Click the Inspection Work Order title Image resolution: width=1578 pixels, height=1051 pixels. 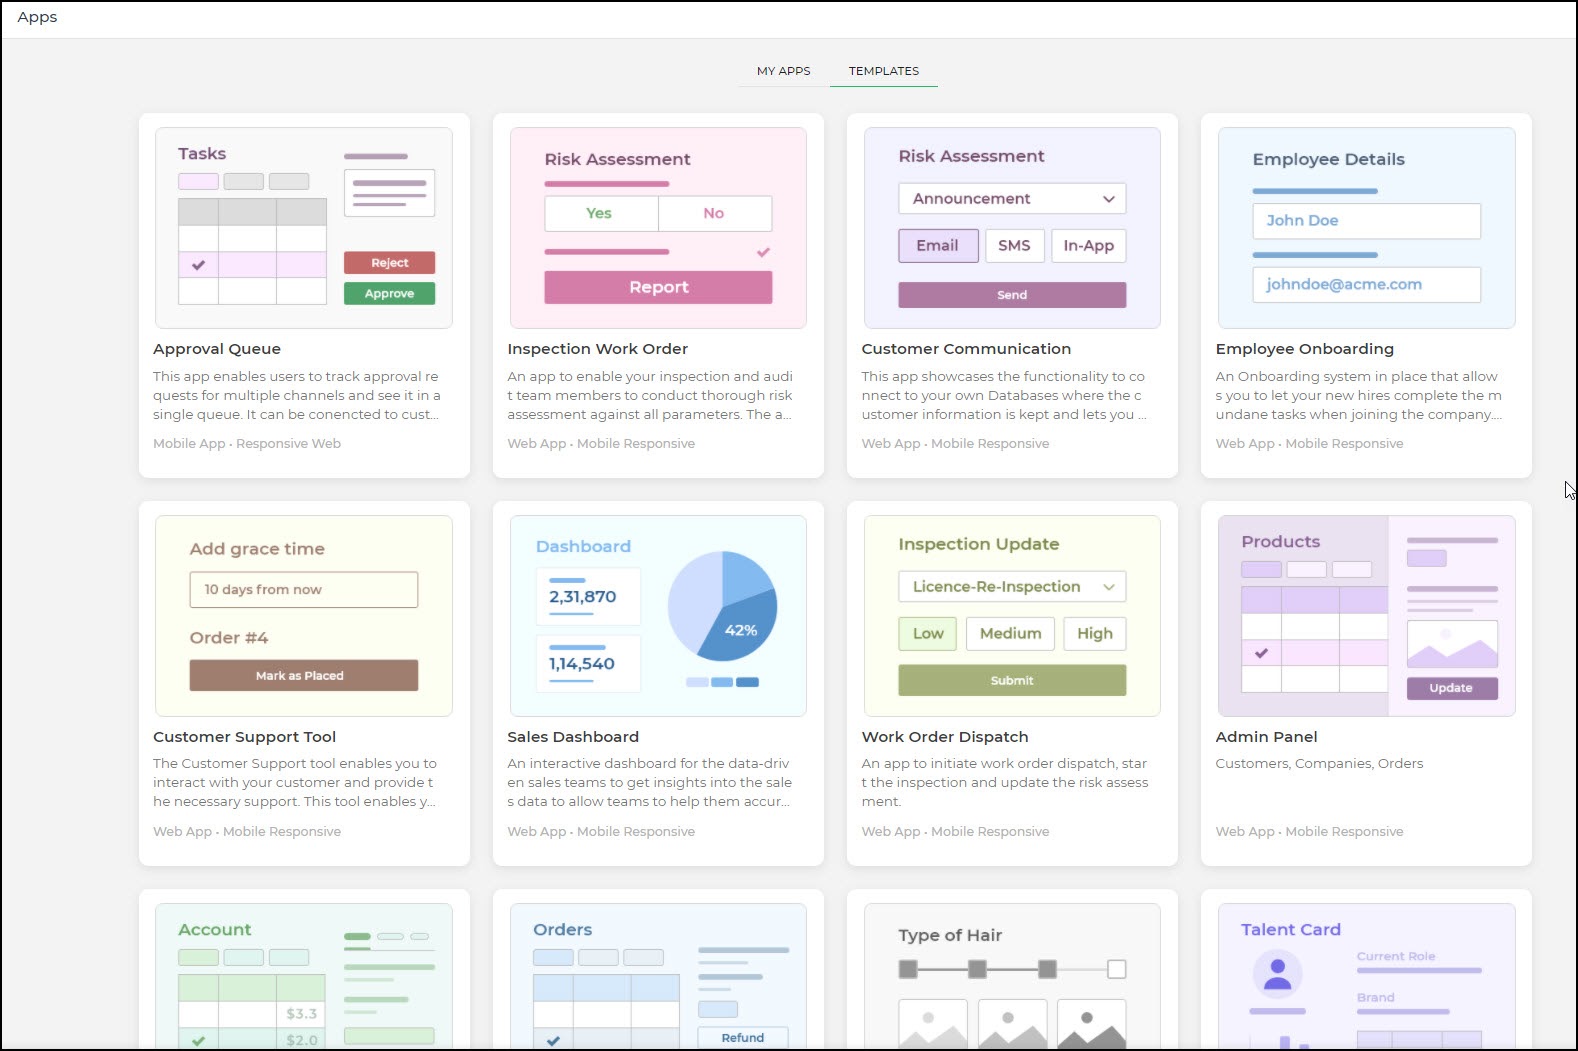597,349
